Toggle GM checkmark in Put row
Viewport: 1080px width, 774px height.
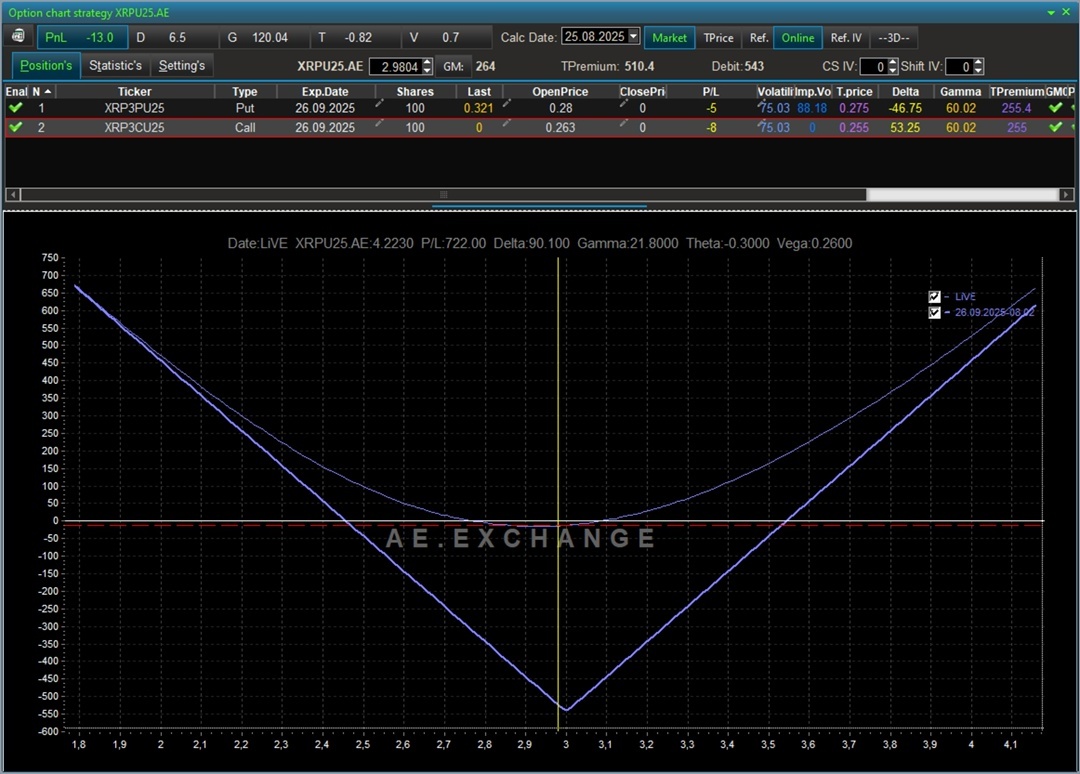(1055, 108)
